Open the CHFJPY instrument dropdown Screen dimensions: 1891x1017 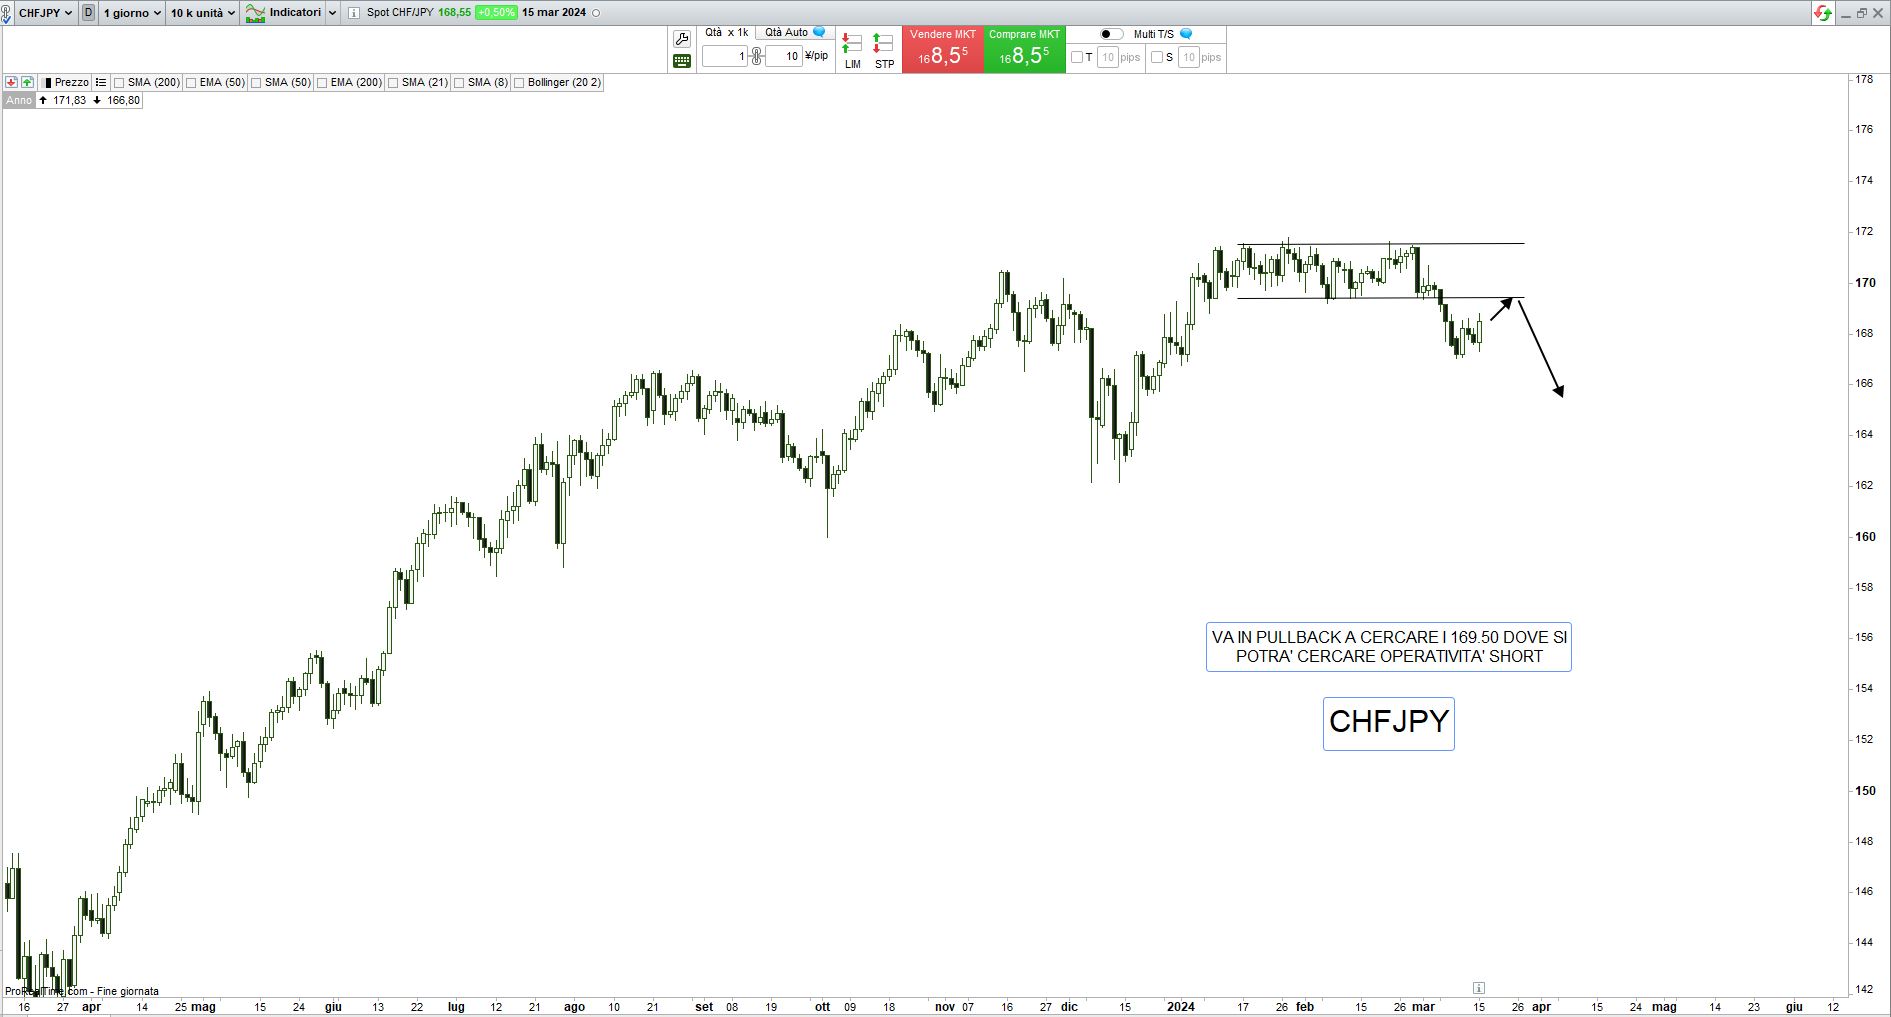[46, 13]
